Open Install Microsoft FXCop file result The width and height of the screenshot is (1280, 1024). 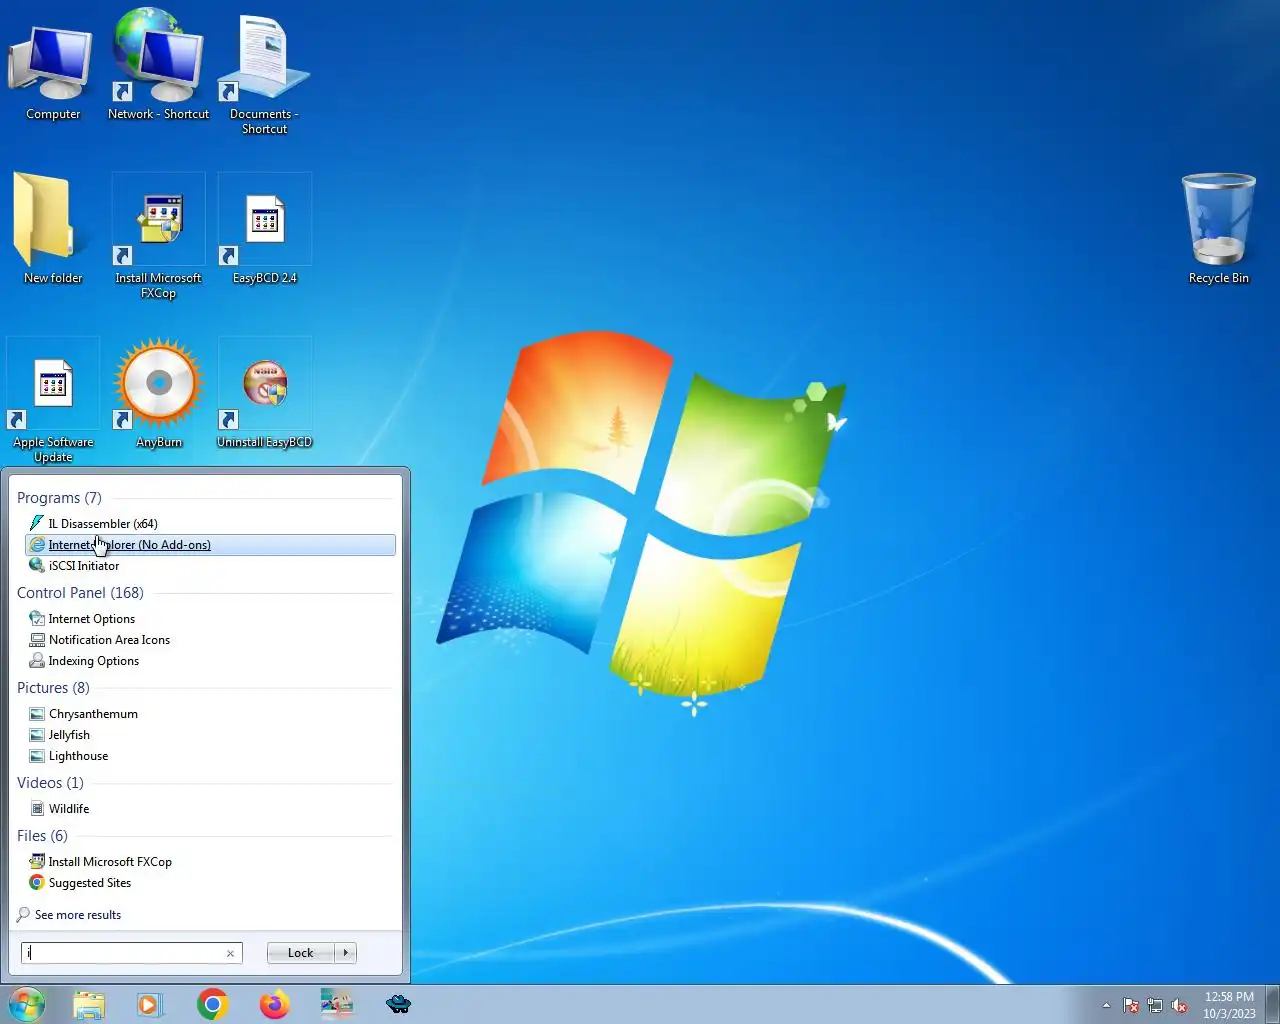coord(210,862)
